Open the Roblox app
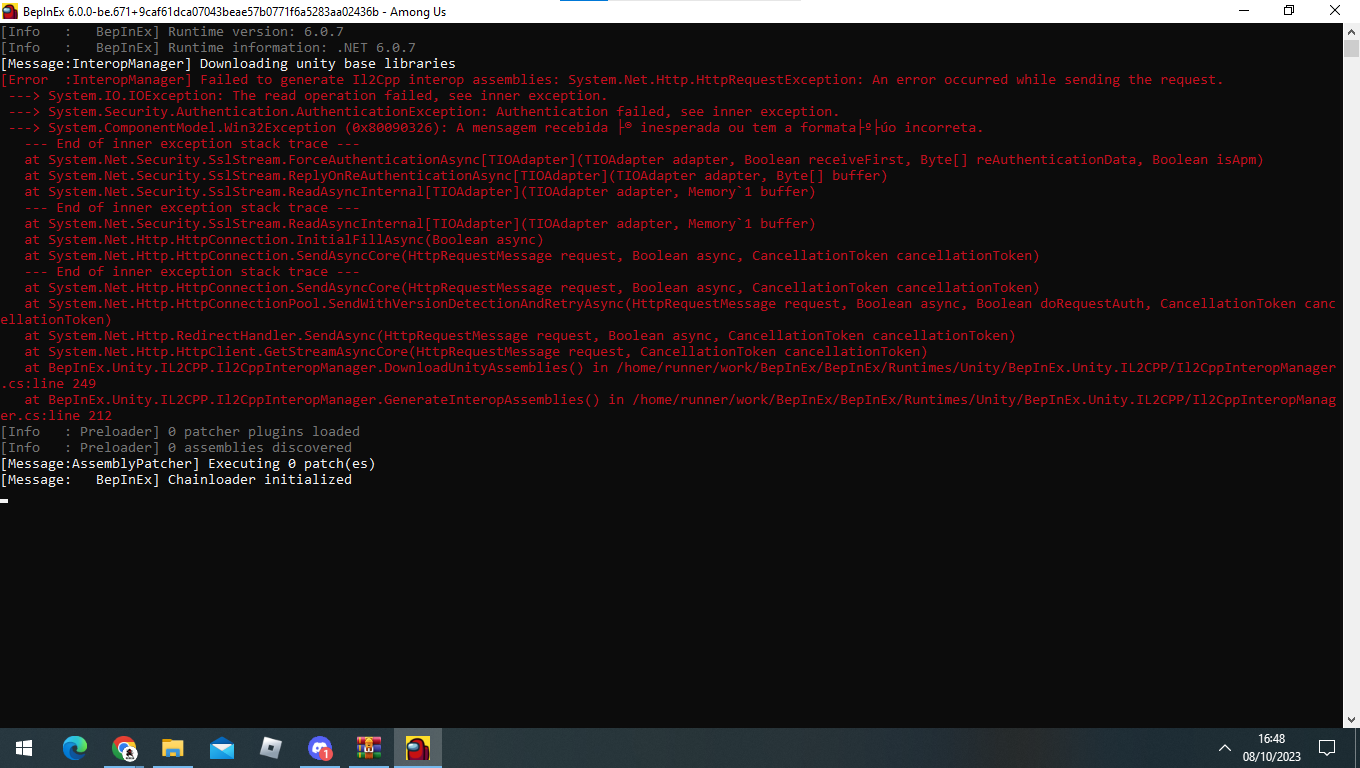Image resolution: width=1360 pixels, height=768 pixels. [270, 747]
